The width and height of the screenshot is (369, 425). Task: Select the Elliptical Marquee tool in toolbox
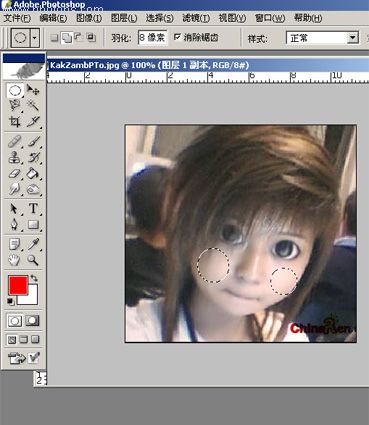point(15,90)
